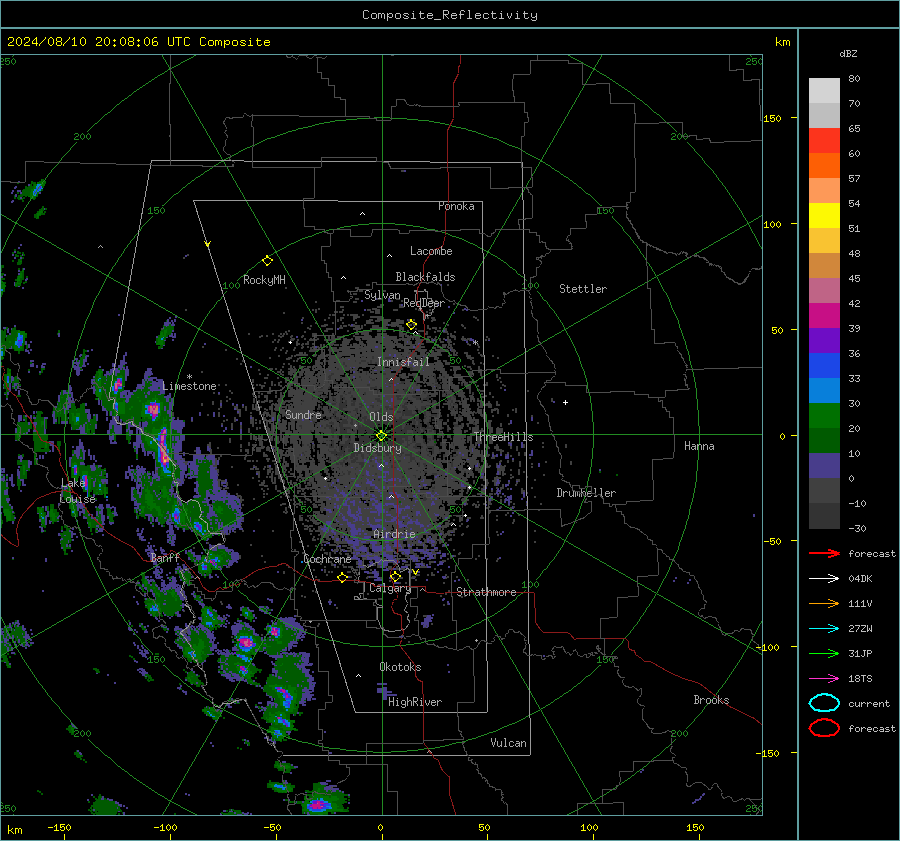Click the yellow diamond marker near RedDeer

tap(411, 325)
